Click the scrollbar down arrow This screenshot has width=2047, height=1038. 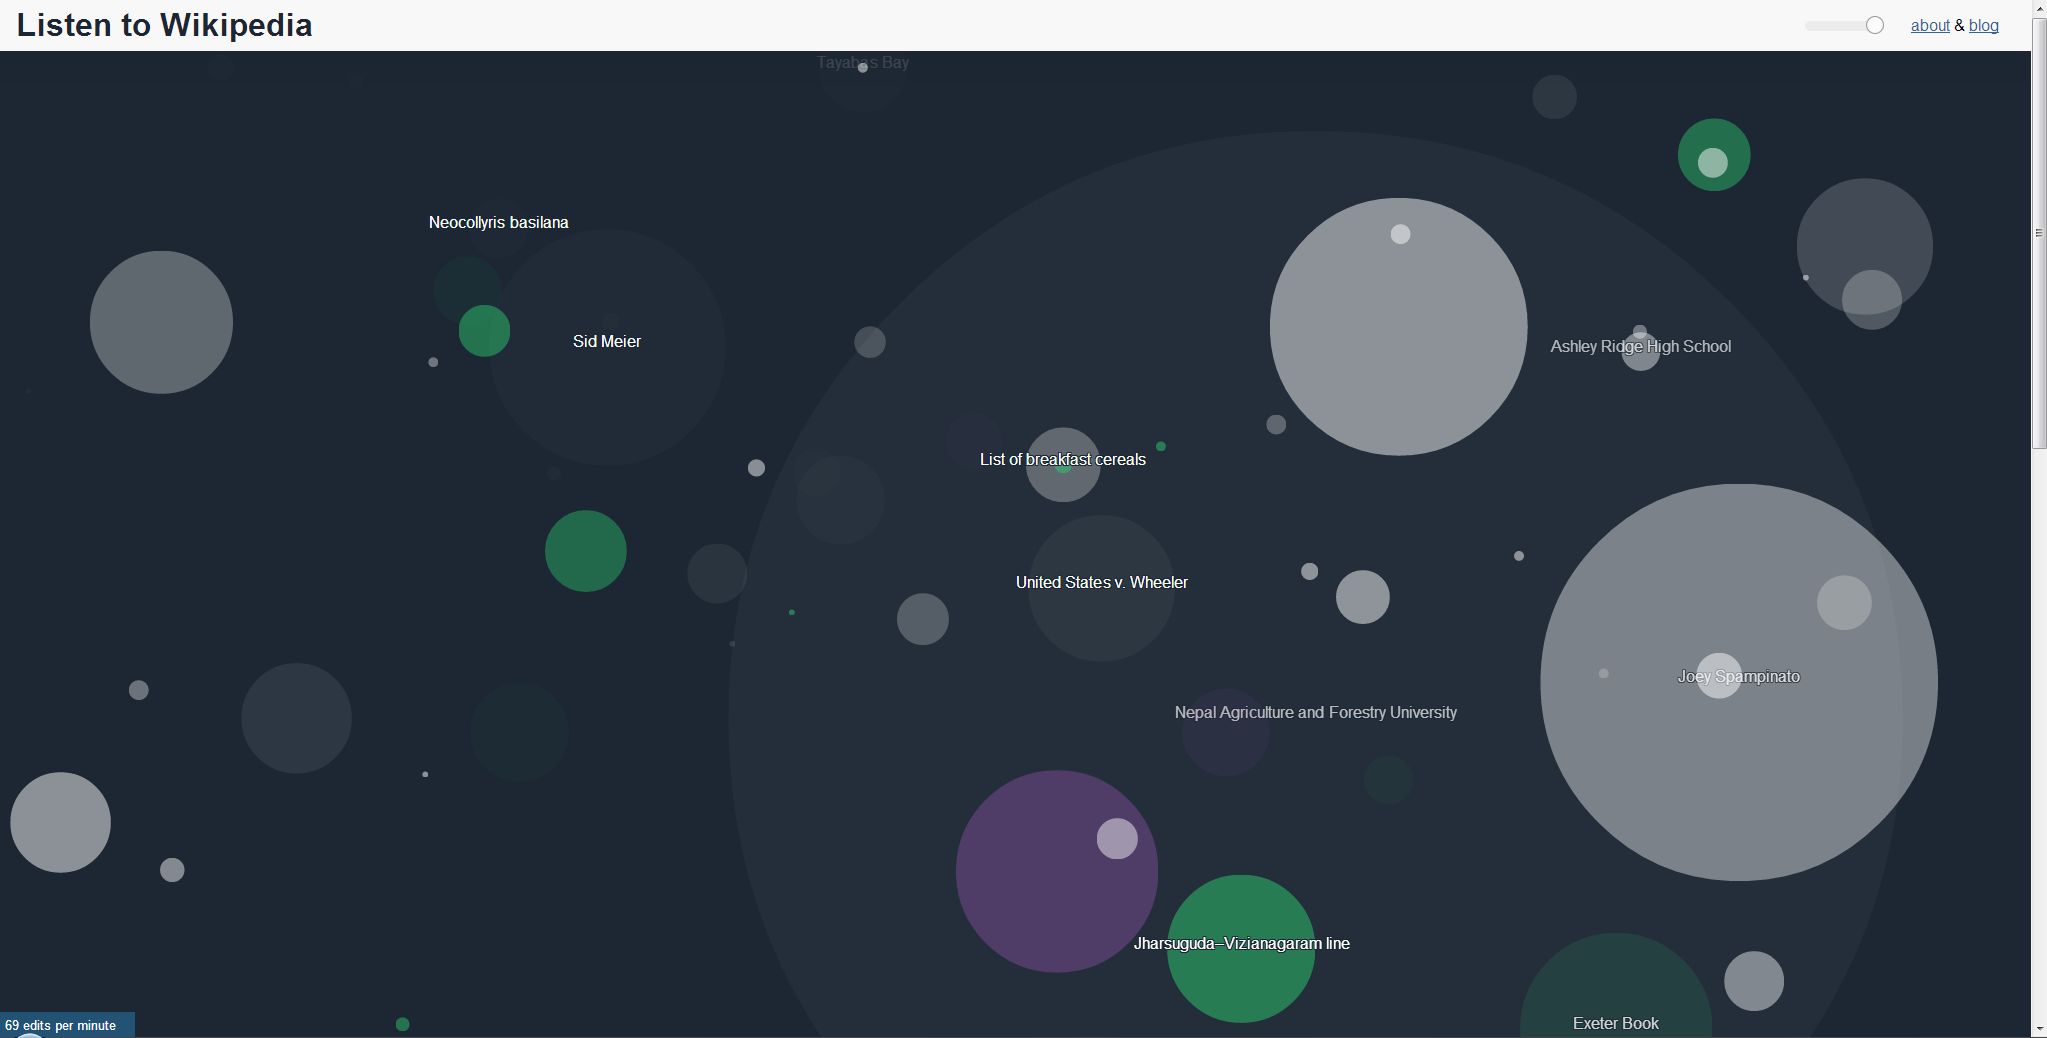coord(2039,1029)
